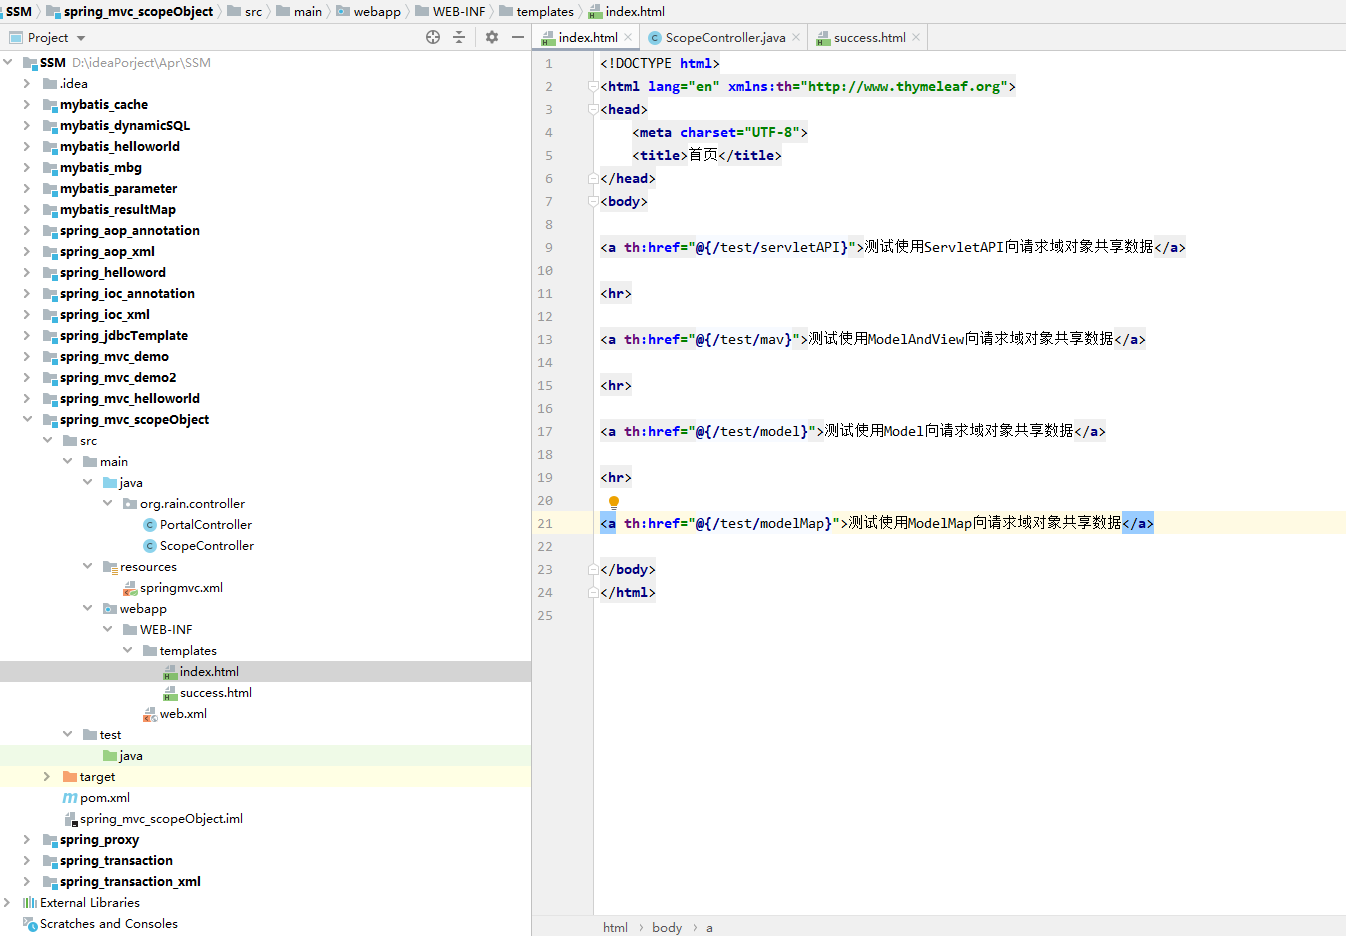Expand the target folder
The width and height of the screenshot is (1346, 936).
point(47,776)
